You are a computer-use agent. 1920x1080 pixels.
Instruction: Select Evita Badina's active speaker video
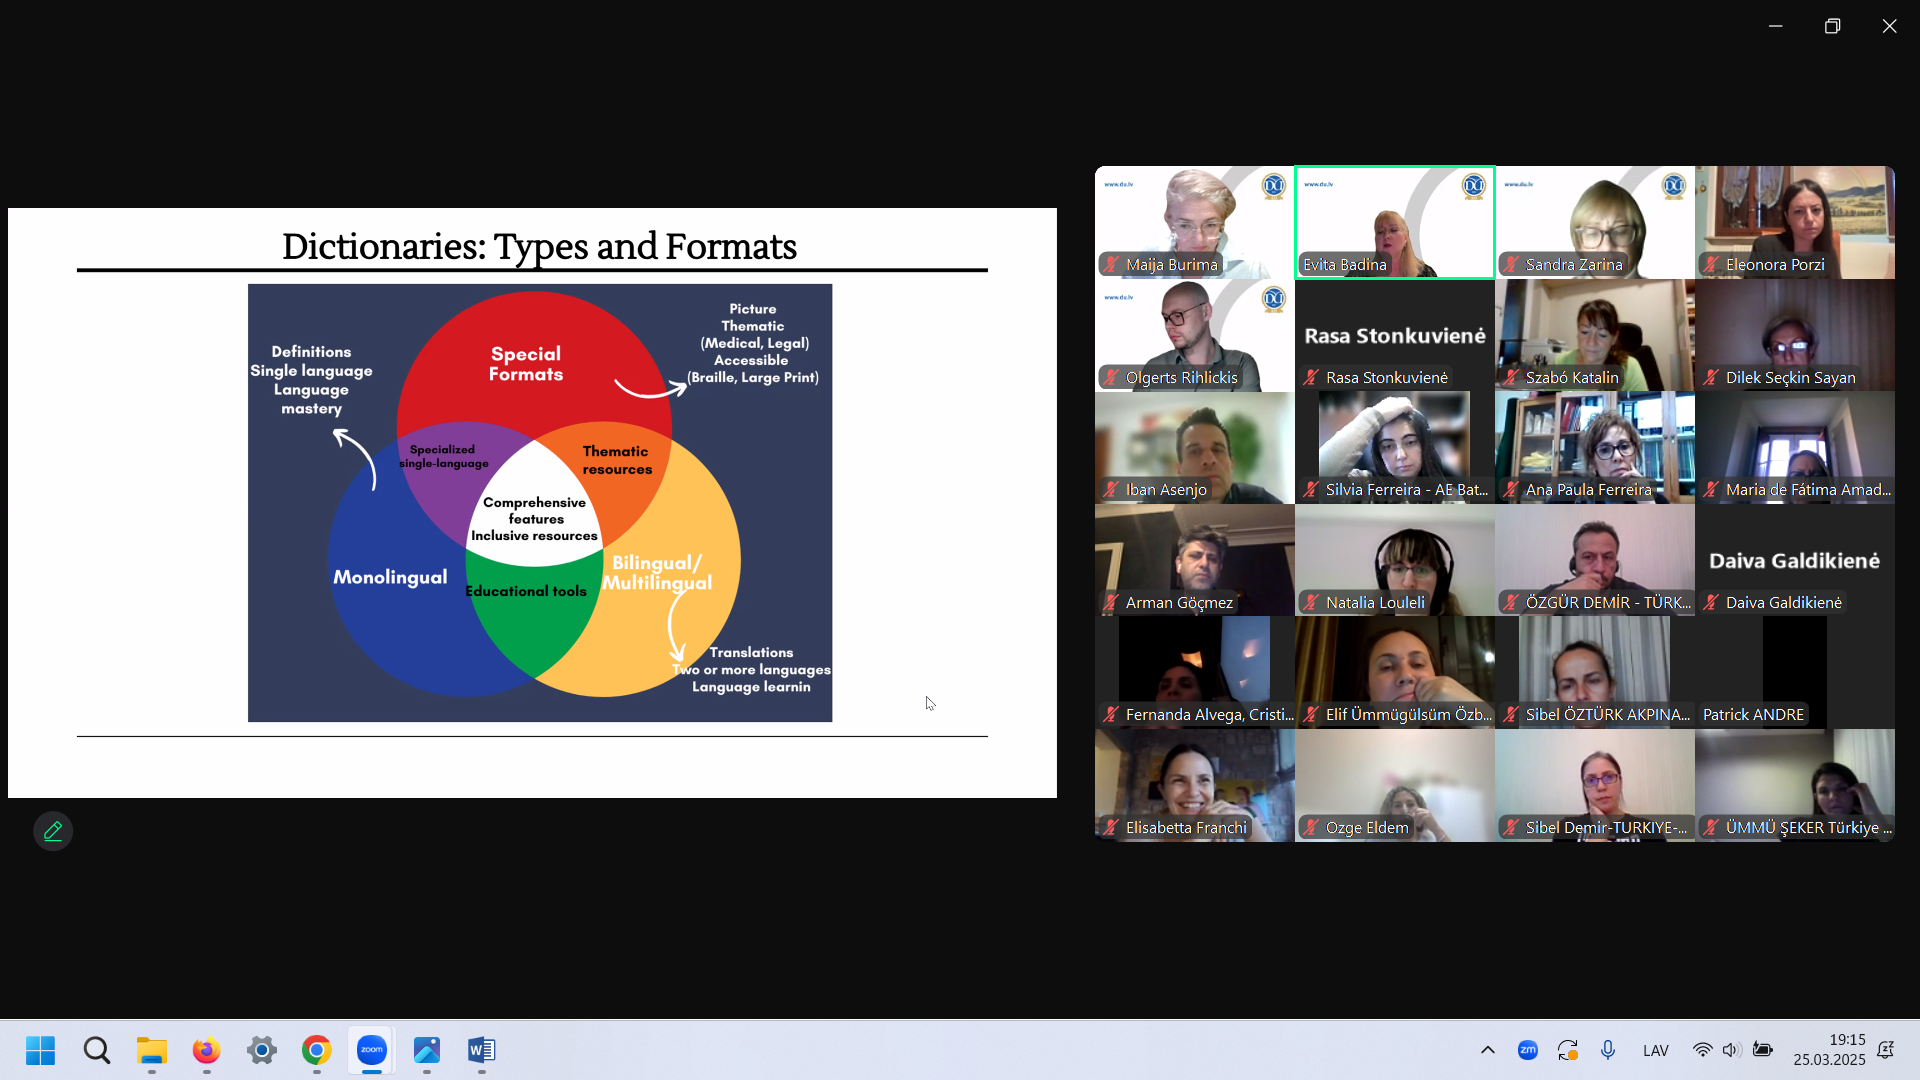1394,222
